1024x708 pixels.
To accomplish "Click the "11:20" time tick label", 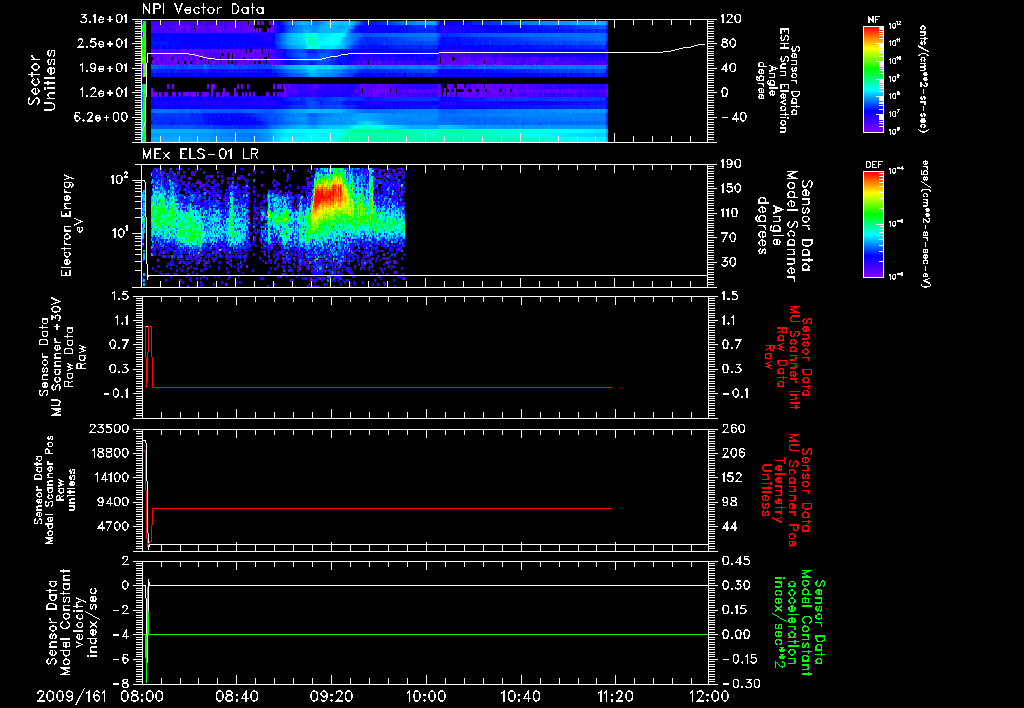I will (615, 696).
